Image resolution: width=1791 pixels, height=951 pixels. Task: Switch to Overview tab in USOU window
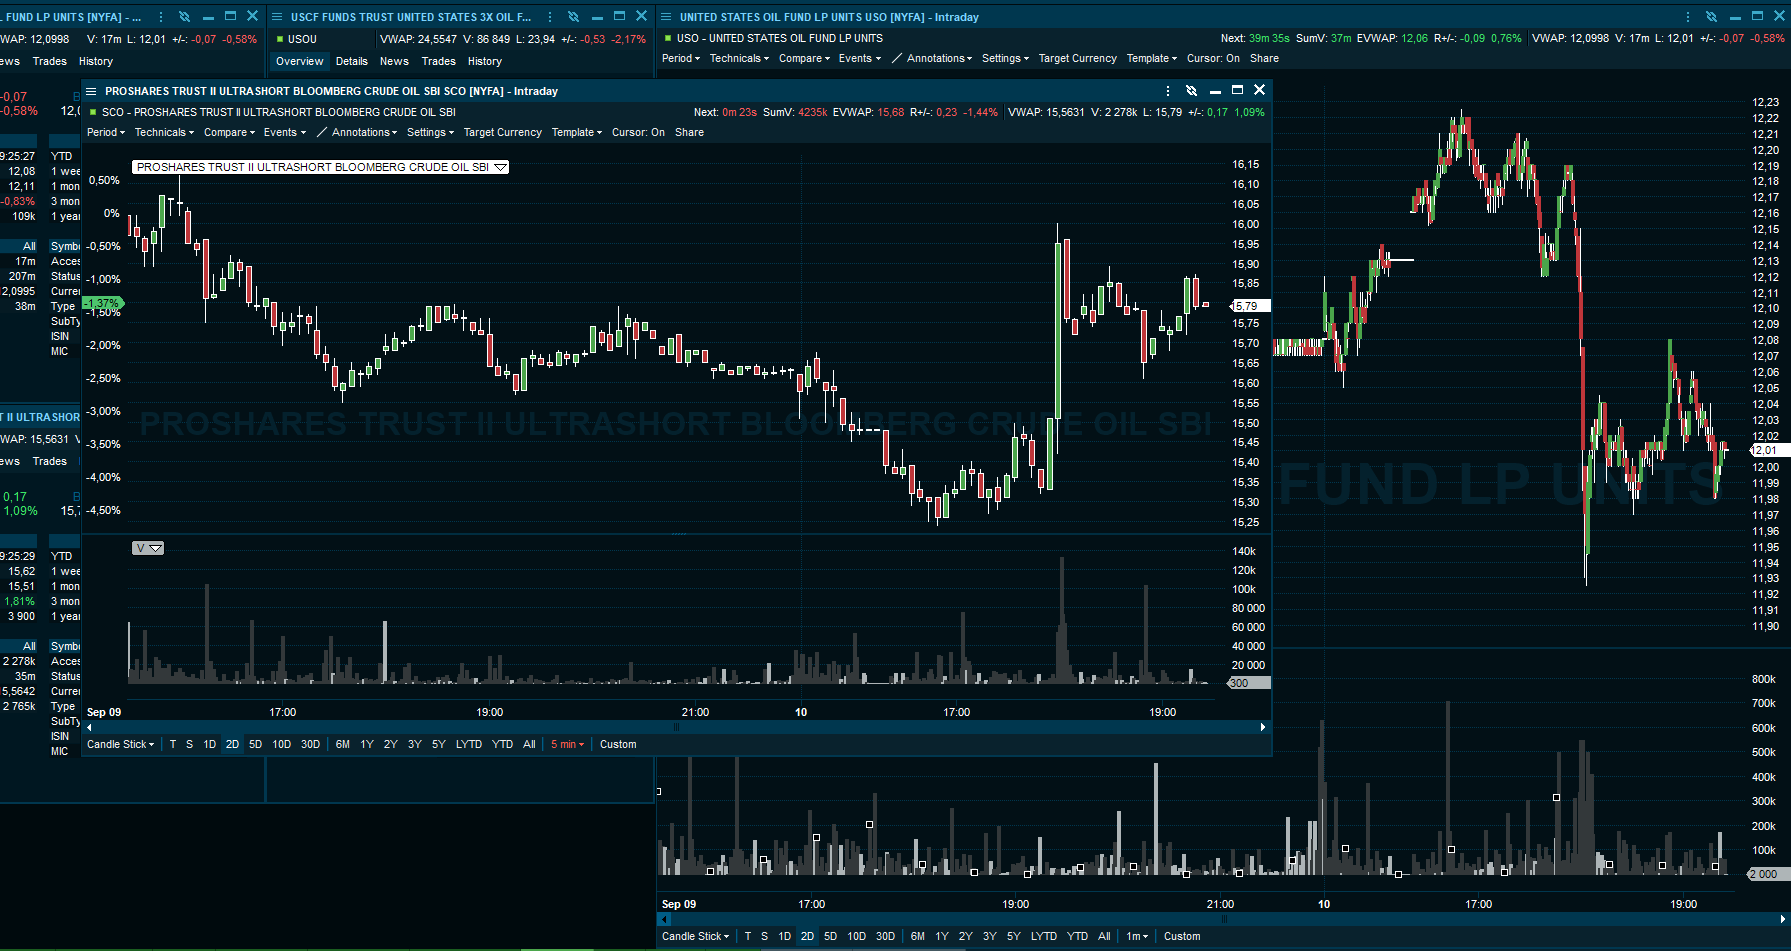pos(299,61)
